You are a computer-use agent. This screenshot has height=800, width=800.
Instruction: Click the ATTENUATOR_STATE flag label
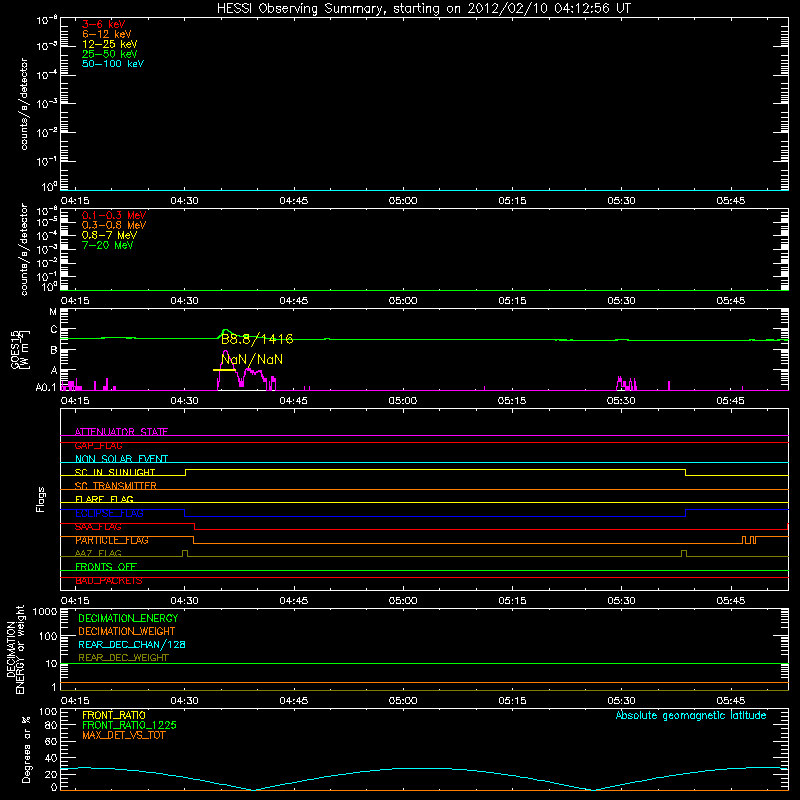(121, 432)
